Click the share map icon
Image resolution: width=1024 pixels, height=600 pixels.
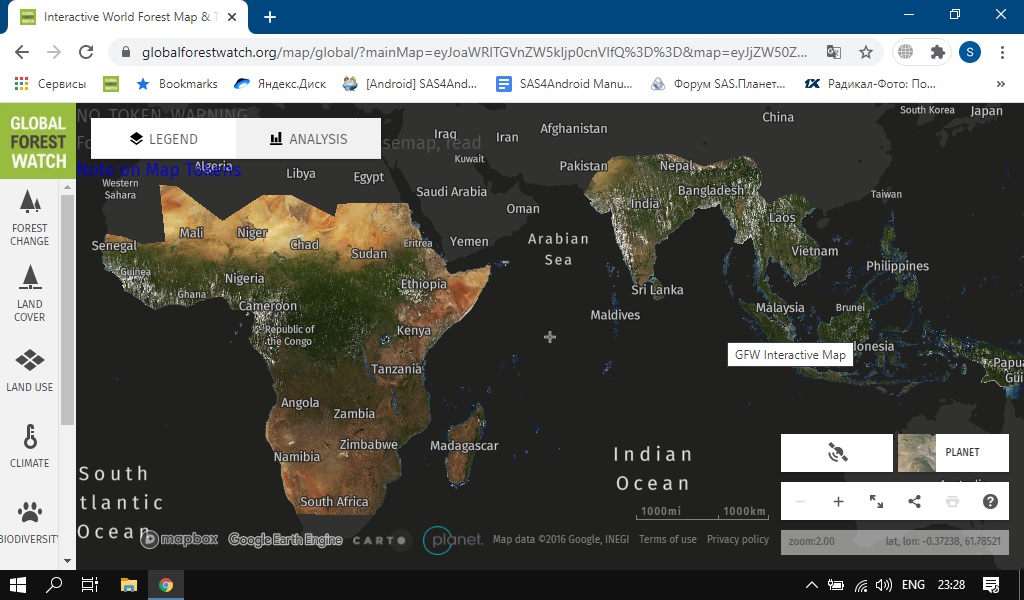(x=914, y=502)
